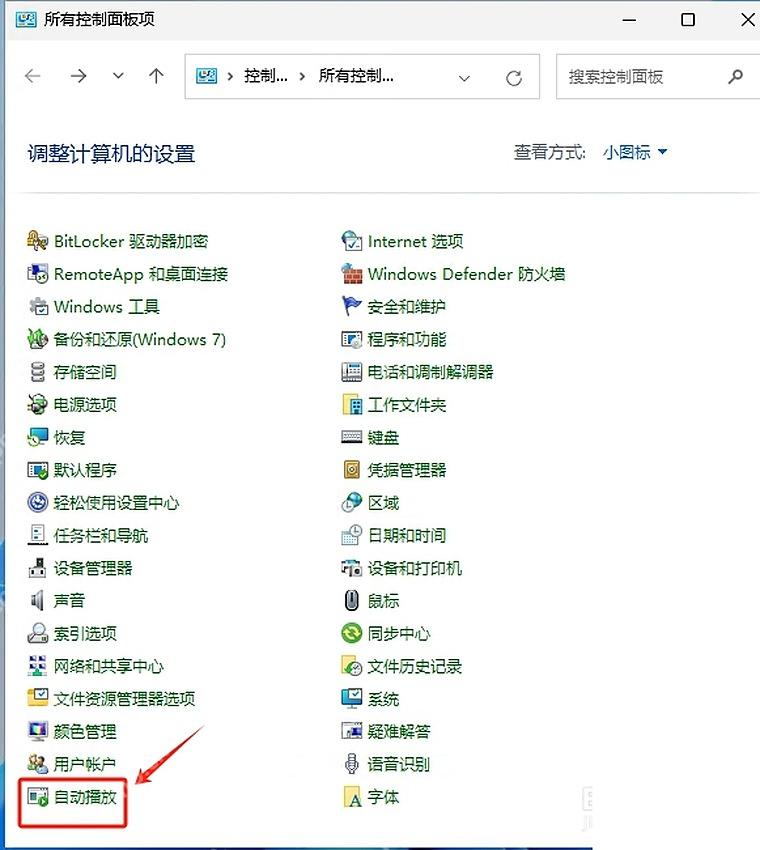Click the RemoteApp 和桌面连接 icon
This screenshot has width=760, height=850.
37,274
